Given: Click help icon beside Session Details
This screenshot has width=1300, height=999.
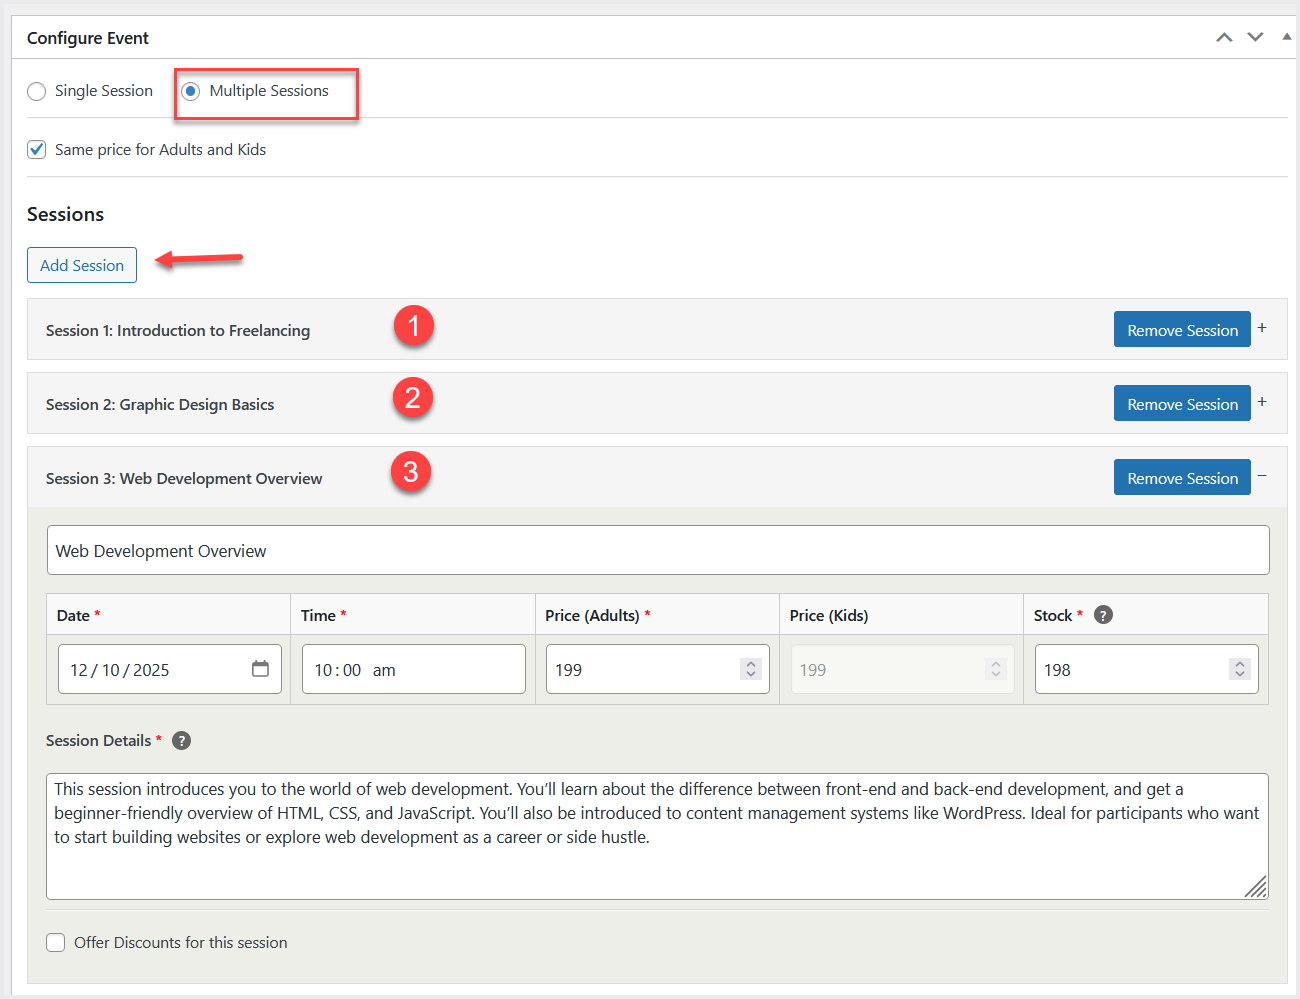Looking at the screenshot, I should point(181,741).
